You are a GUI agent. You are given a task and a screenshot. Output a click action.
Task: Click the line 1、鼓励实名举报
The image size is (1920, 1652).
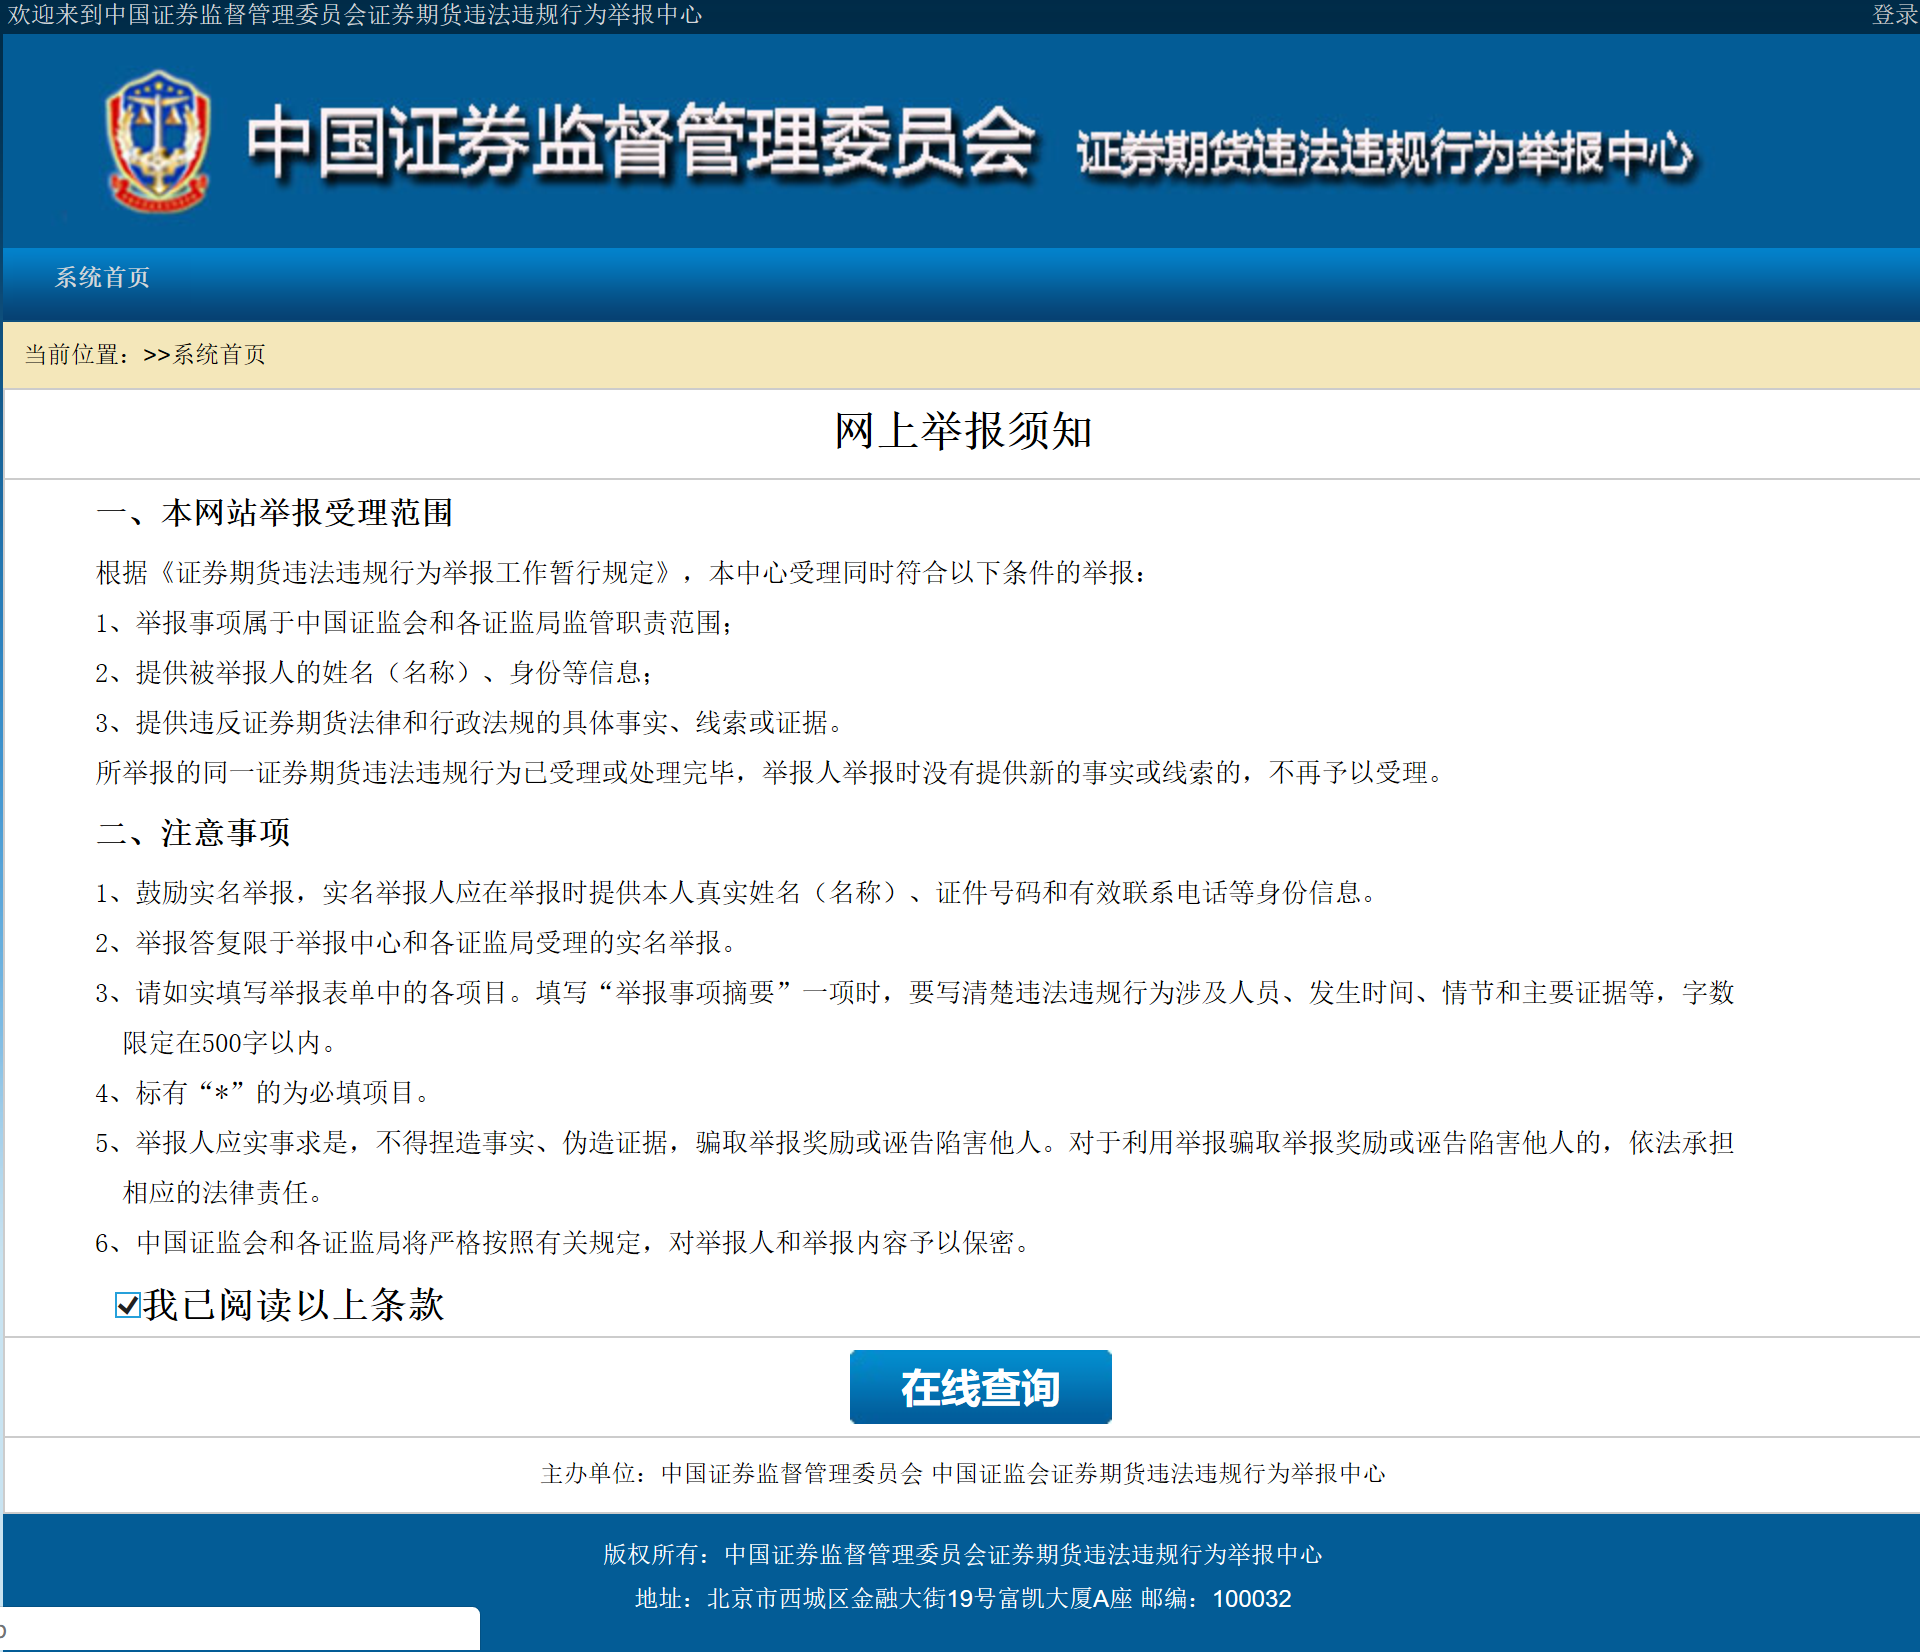pos(738,893)
